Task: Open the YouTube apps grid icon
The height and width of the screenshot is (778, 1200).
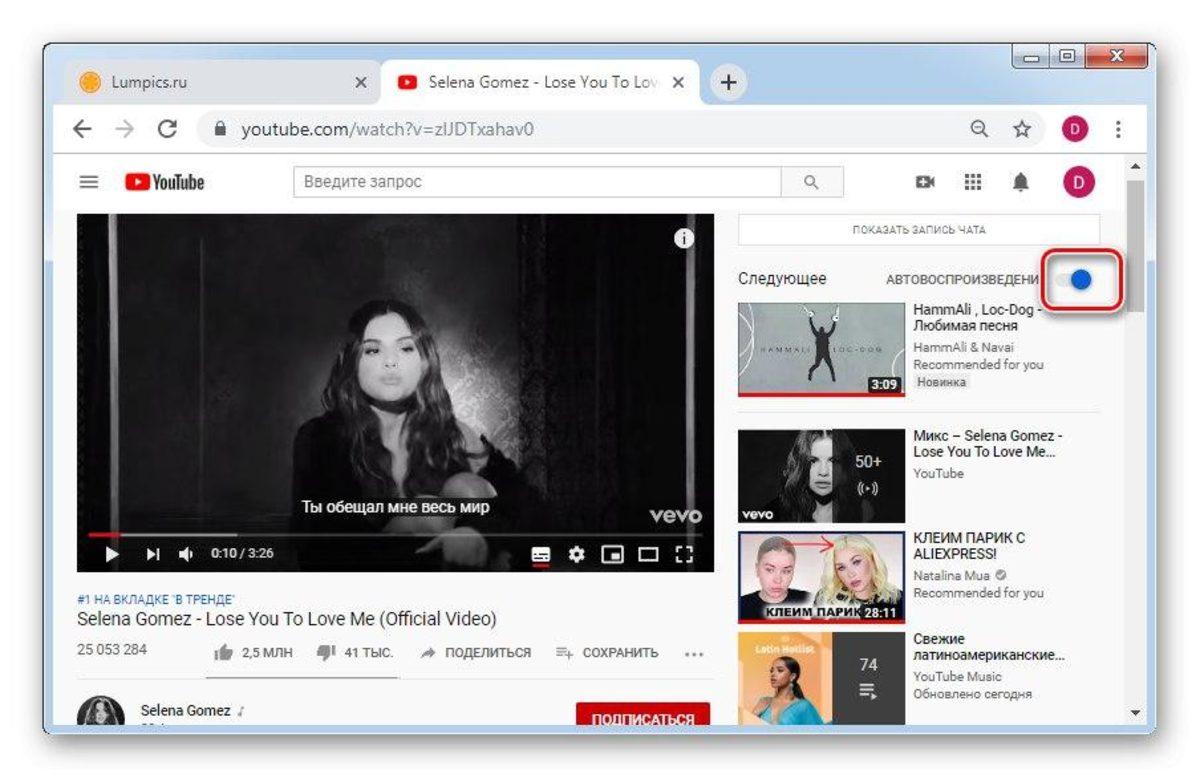Action: [x=972, y=182]
